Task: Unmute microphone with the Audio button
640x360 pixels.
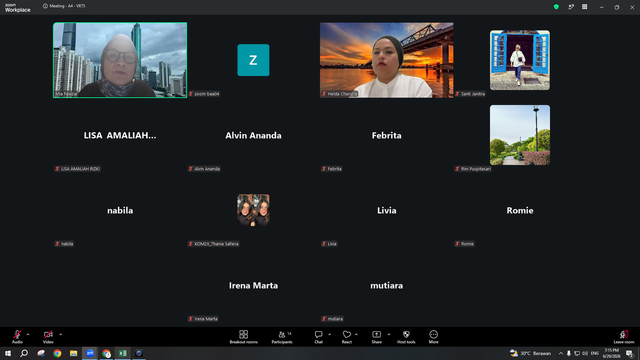Action: (17, 337)
